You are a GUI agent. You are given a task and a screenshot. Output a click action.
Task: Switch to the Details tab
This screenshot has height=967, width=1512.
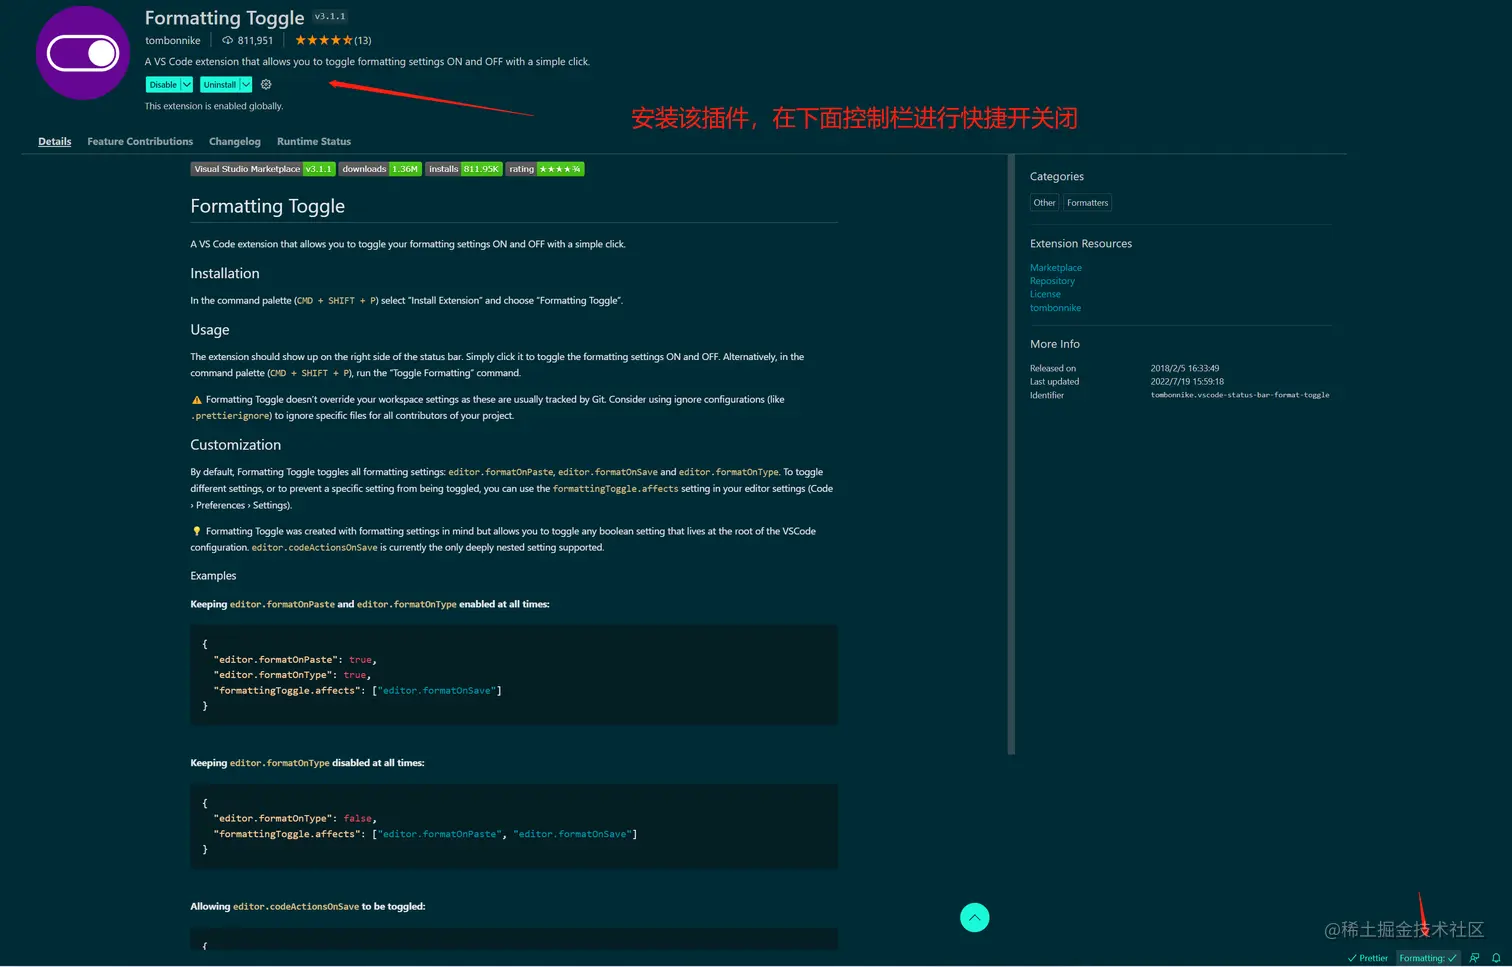(x=55, y=142)
